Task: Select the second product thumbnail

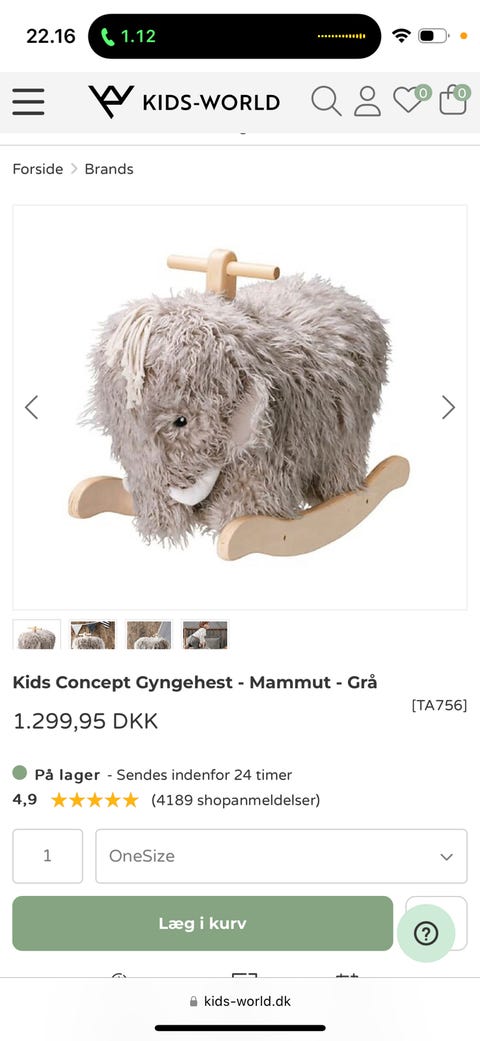Action: (x=93, y=635)
